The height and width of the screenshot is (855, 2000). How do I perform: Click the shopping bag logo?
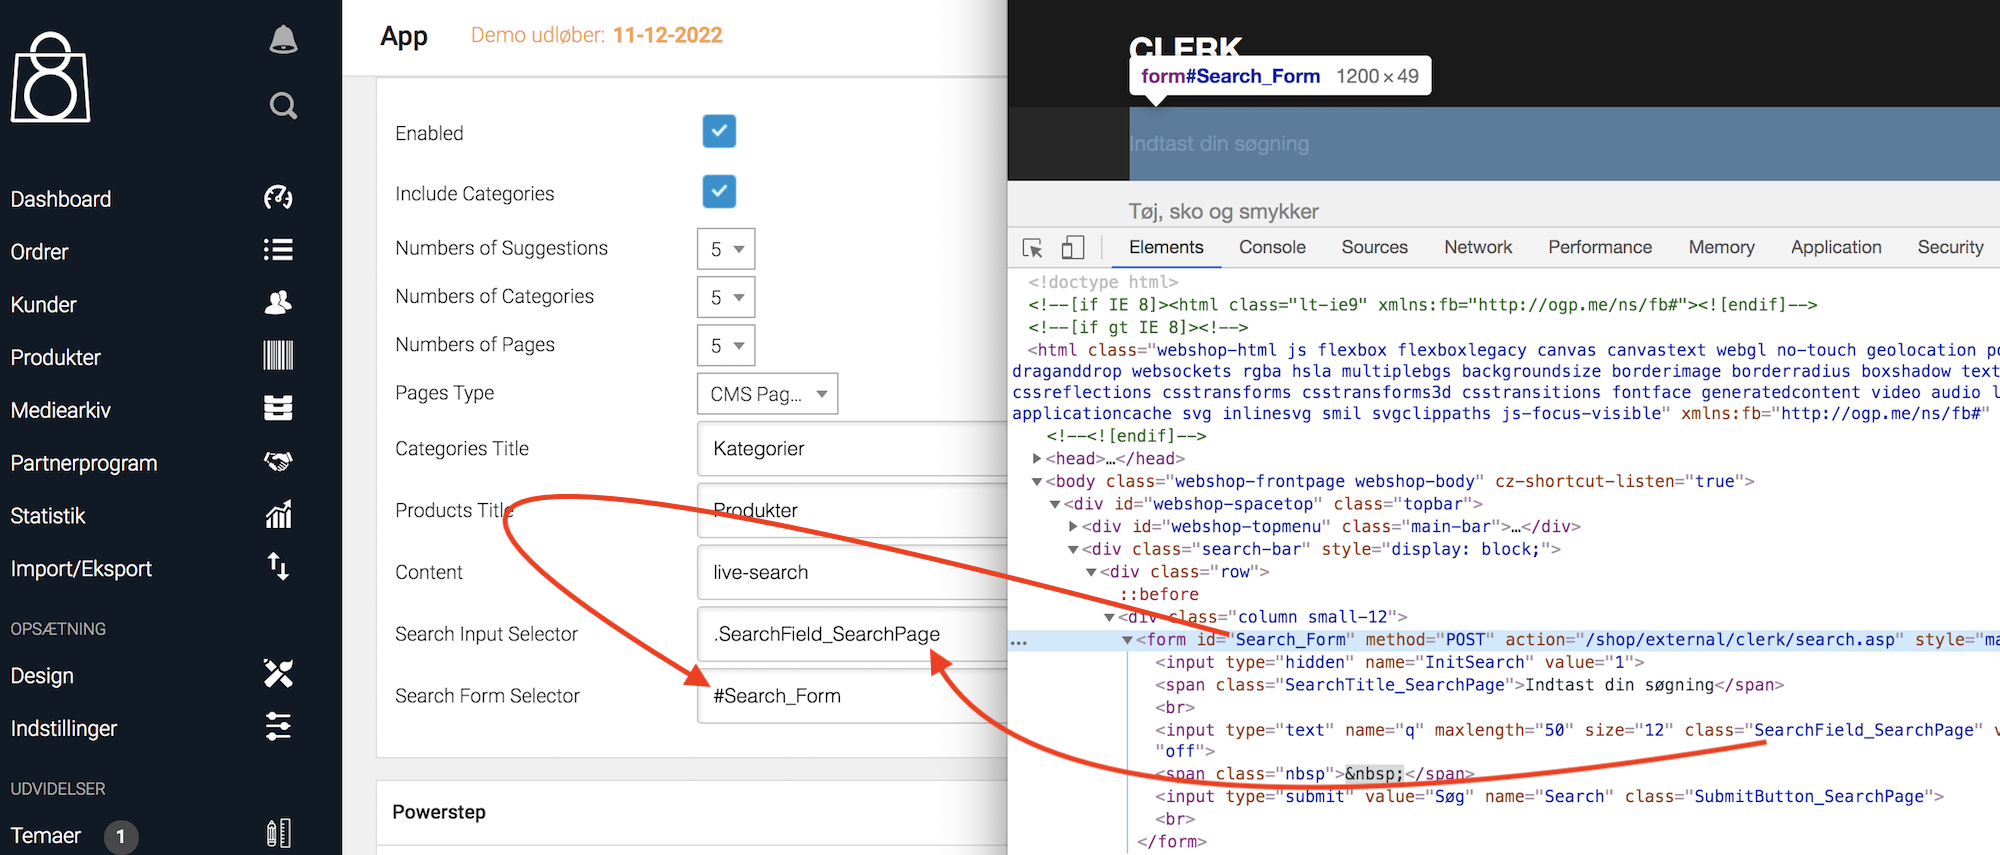50,78
